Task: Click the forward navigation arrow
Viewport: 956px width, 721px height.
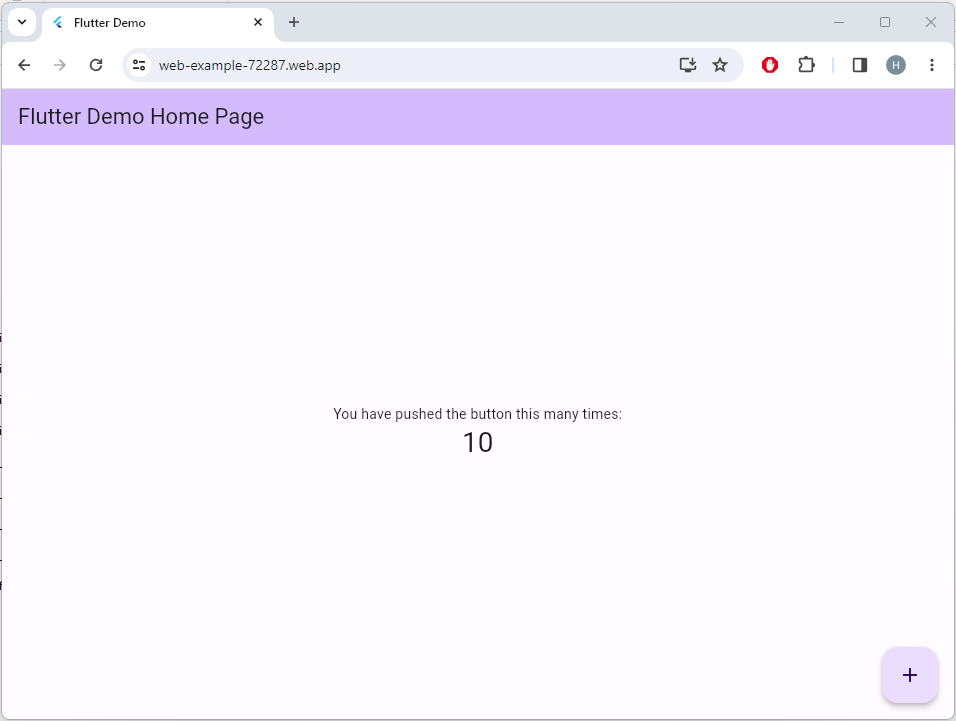Action: [x=60, y=65]
